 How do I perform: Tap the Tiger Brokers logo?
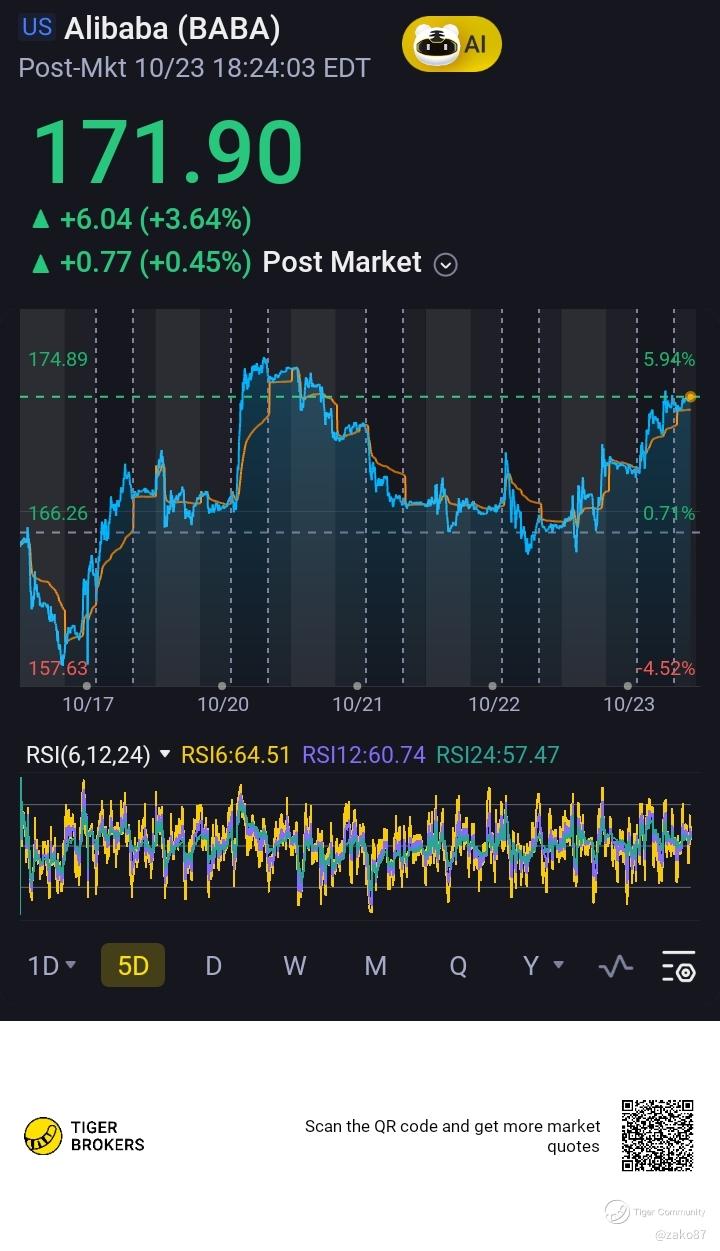tap(85, 1136)
